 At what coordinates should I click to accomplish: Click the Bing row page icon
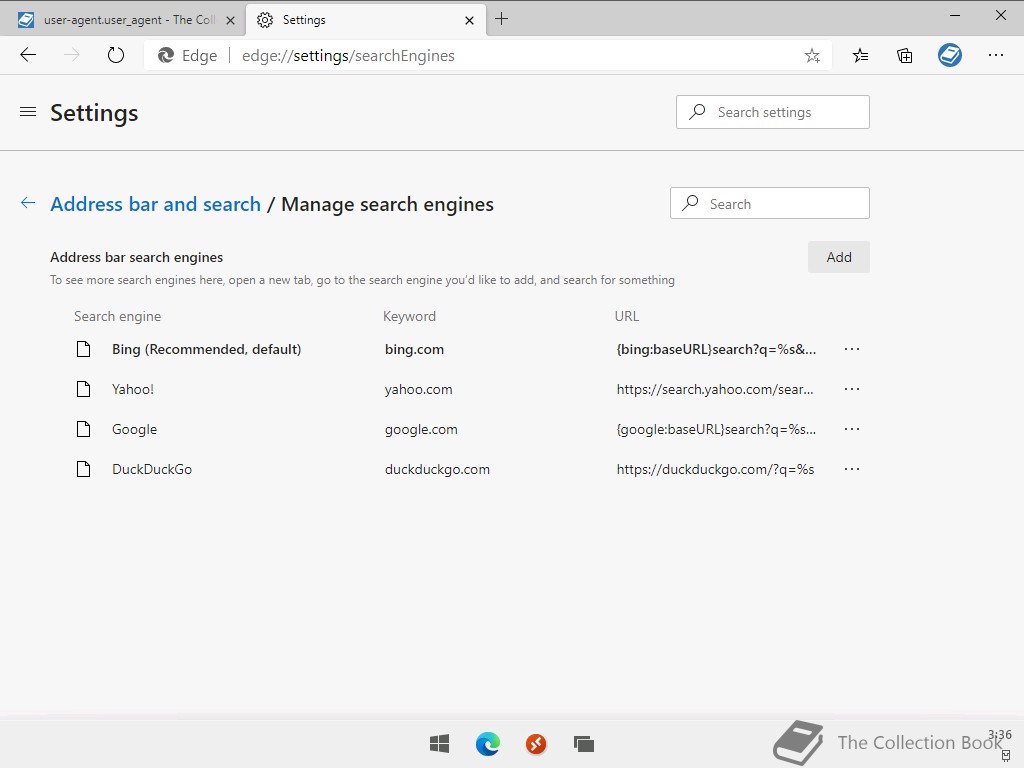[x=84, y=349]
